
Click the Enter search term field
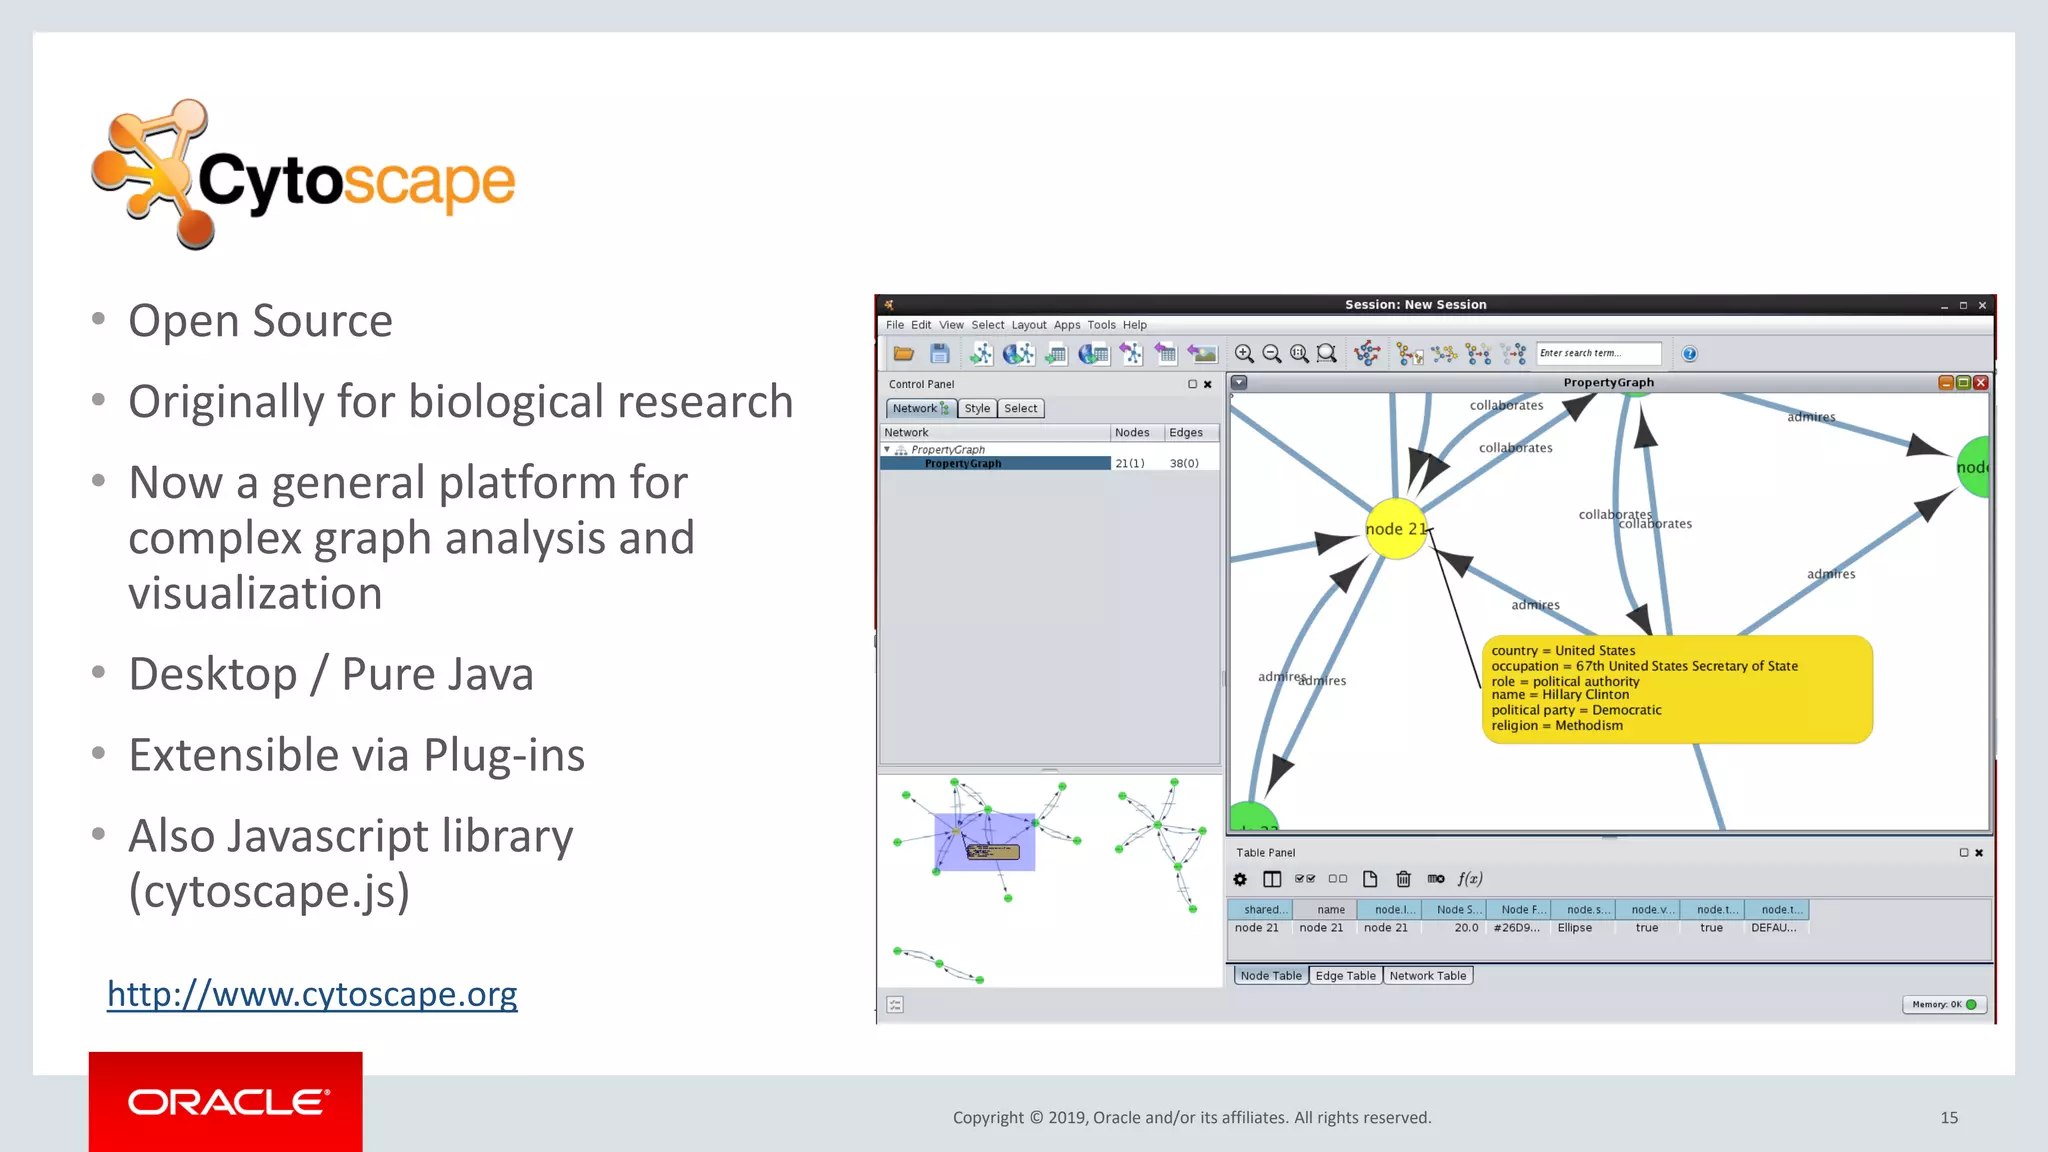point(1597,354)
